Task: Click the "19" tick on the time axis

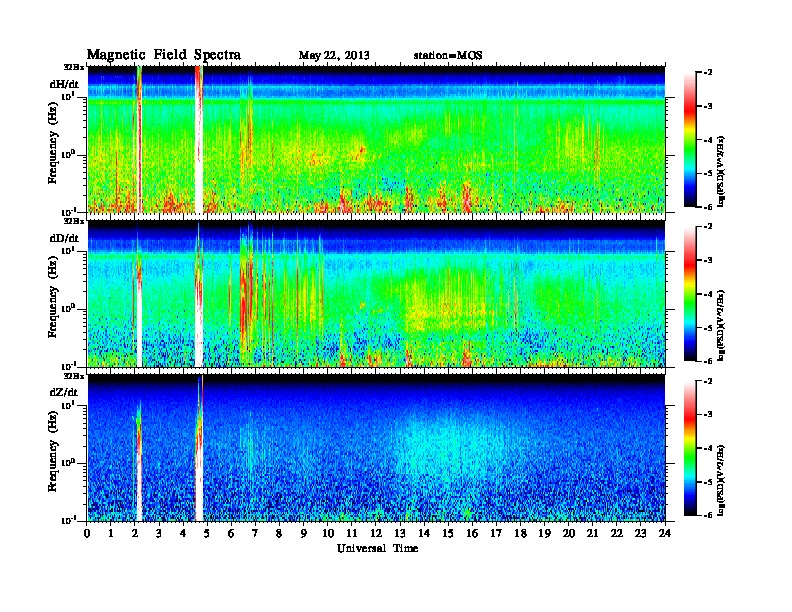Action: [544, 534]
